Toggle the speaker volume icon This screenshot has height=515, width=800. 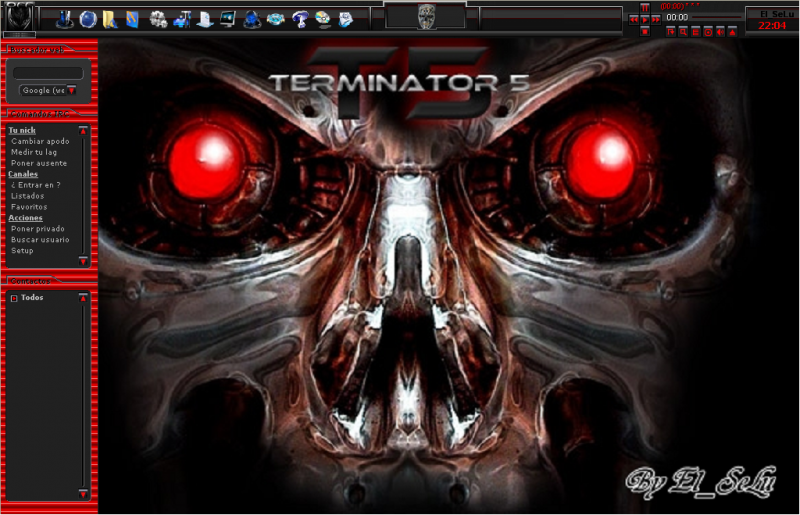720,32
